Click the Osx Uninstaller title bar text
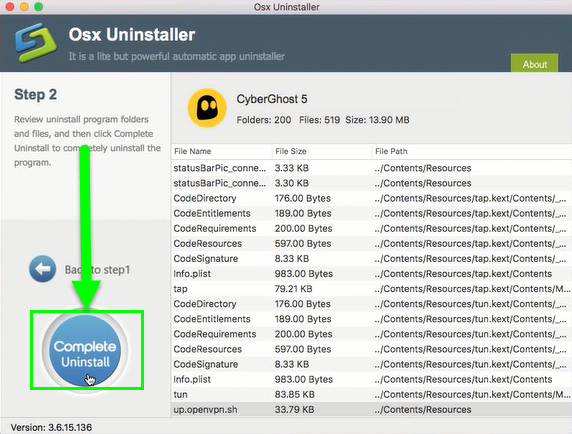The width and height of the screenshot is (572, 434). 286,7
